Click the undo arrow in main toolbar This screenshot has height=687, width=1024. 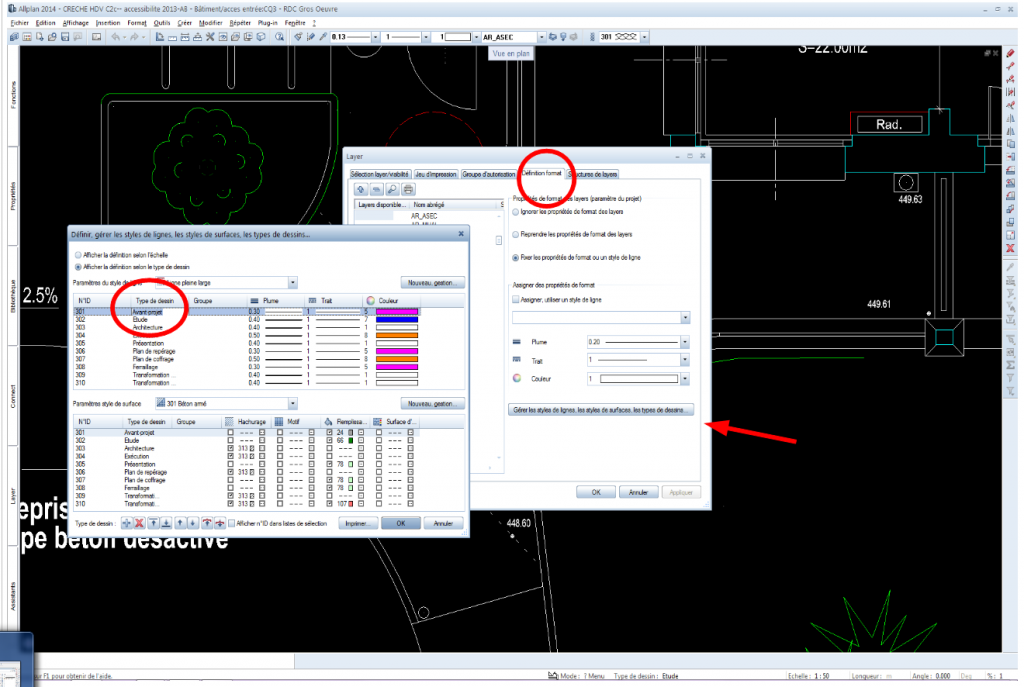pyautogui.click(x=116, y=37)
